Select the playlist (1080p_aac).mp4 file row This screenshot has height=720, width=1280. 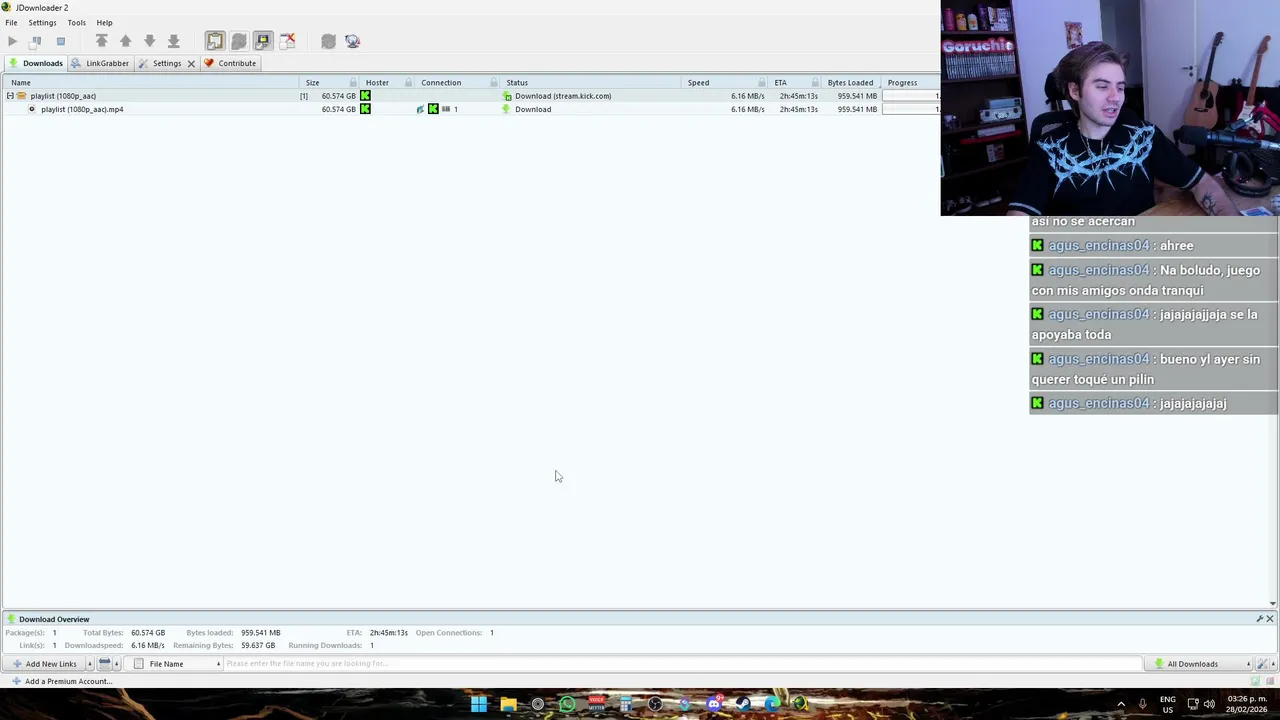[x=470, y=109]
